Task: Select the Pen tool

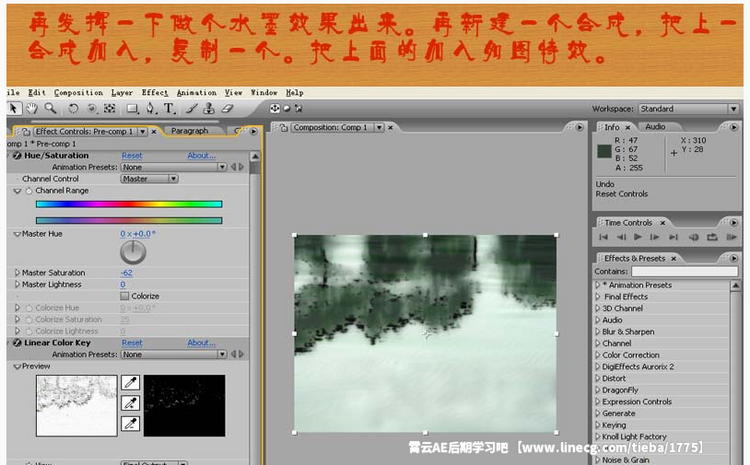Action: coord(151,109)
